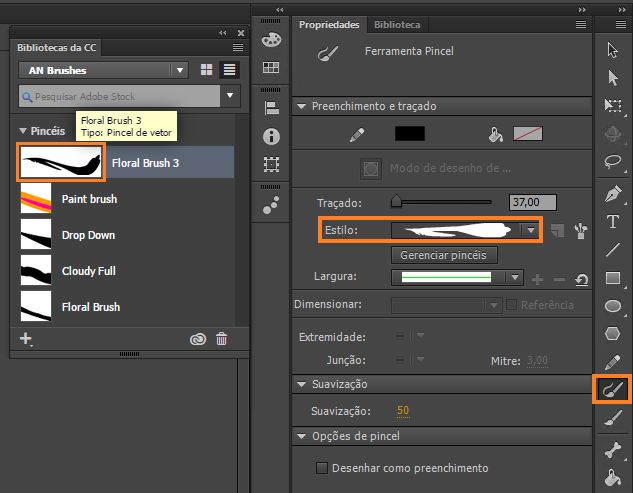
Task: Select the Subselection tool
Action: [x=612, y=78]
